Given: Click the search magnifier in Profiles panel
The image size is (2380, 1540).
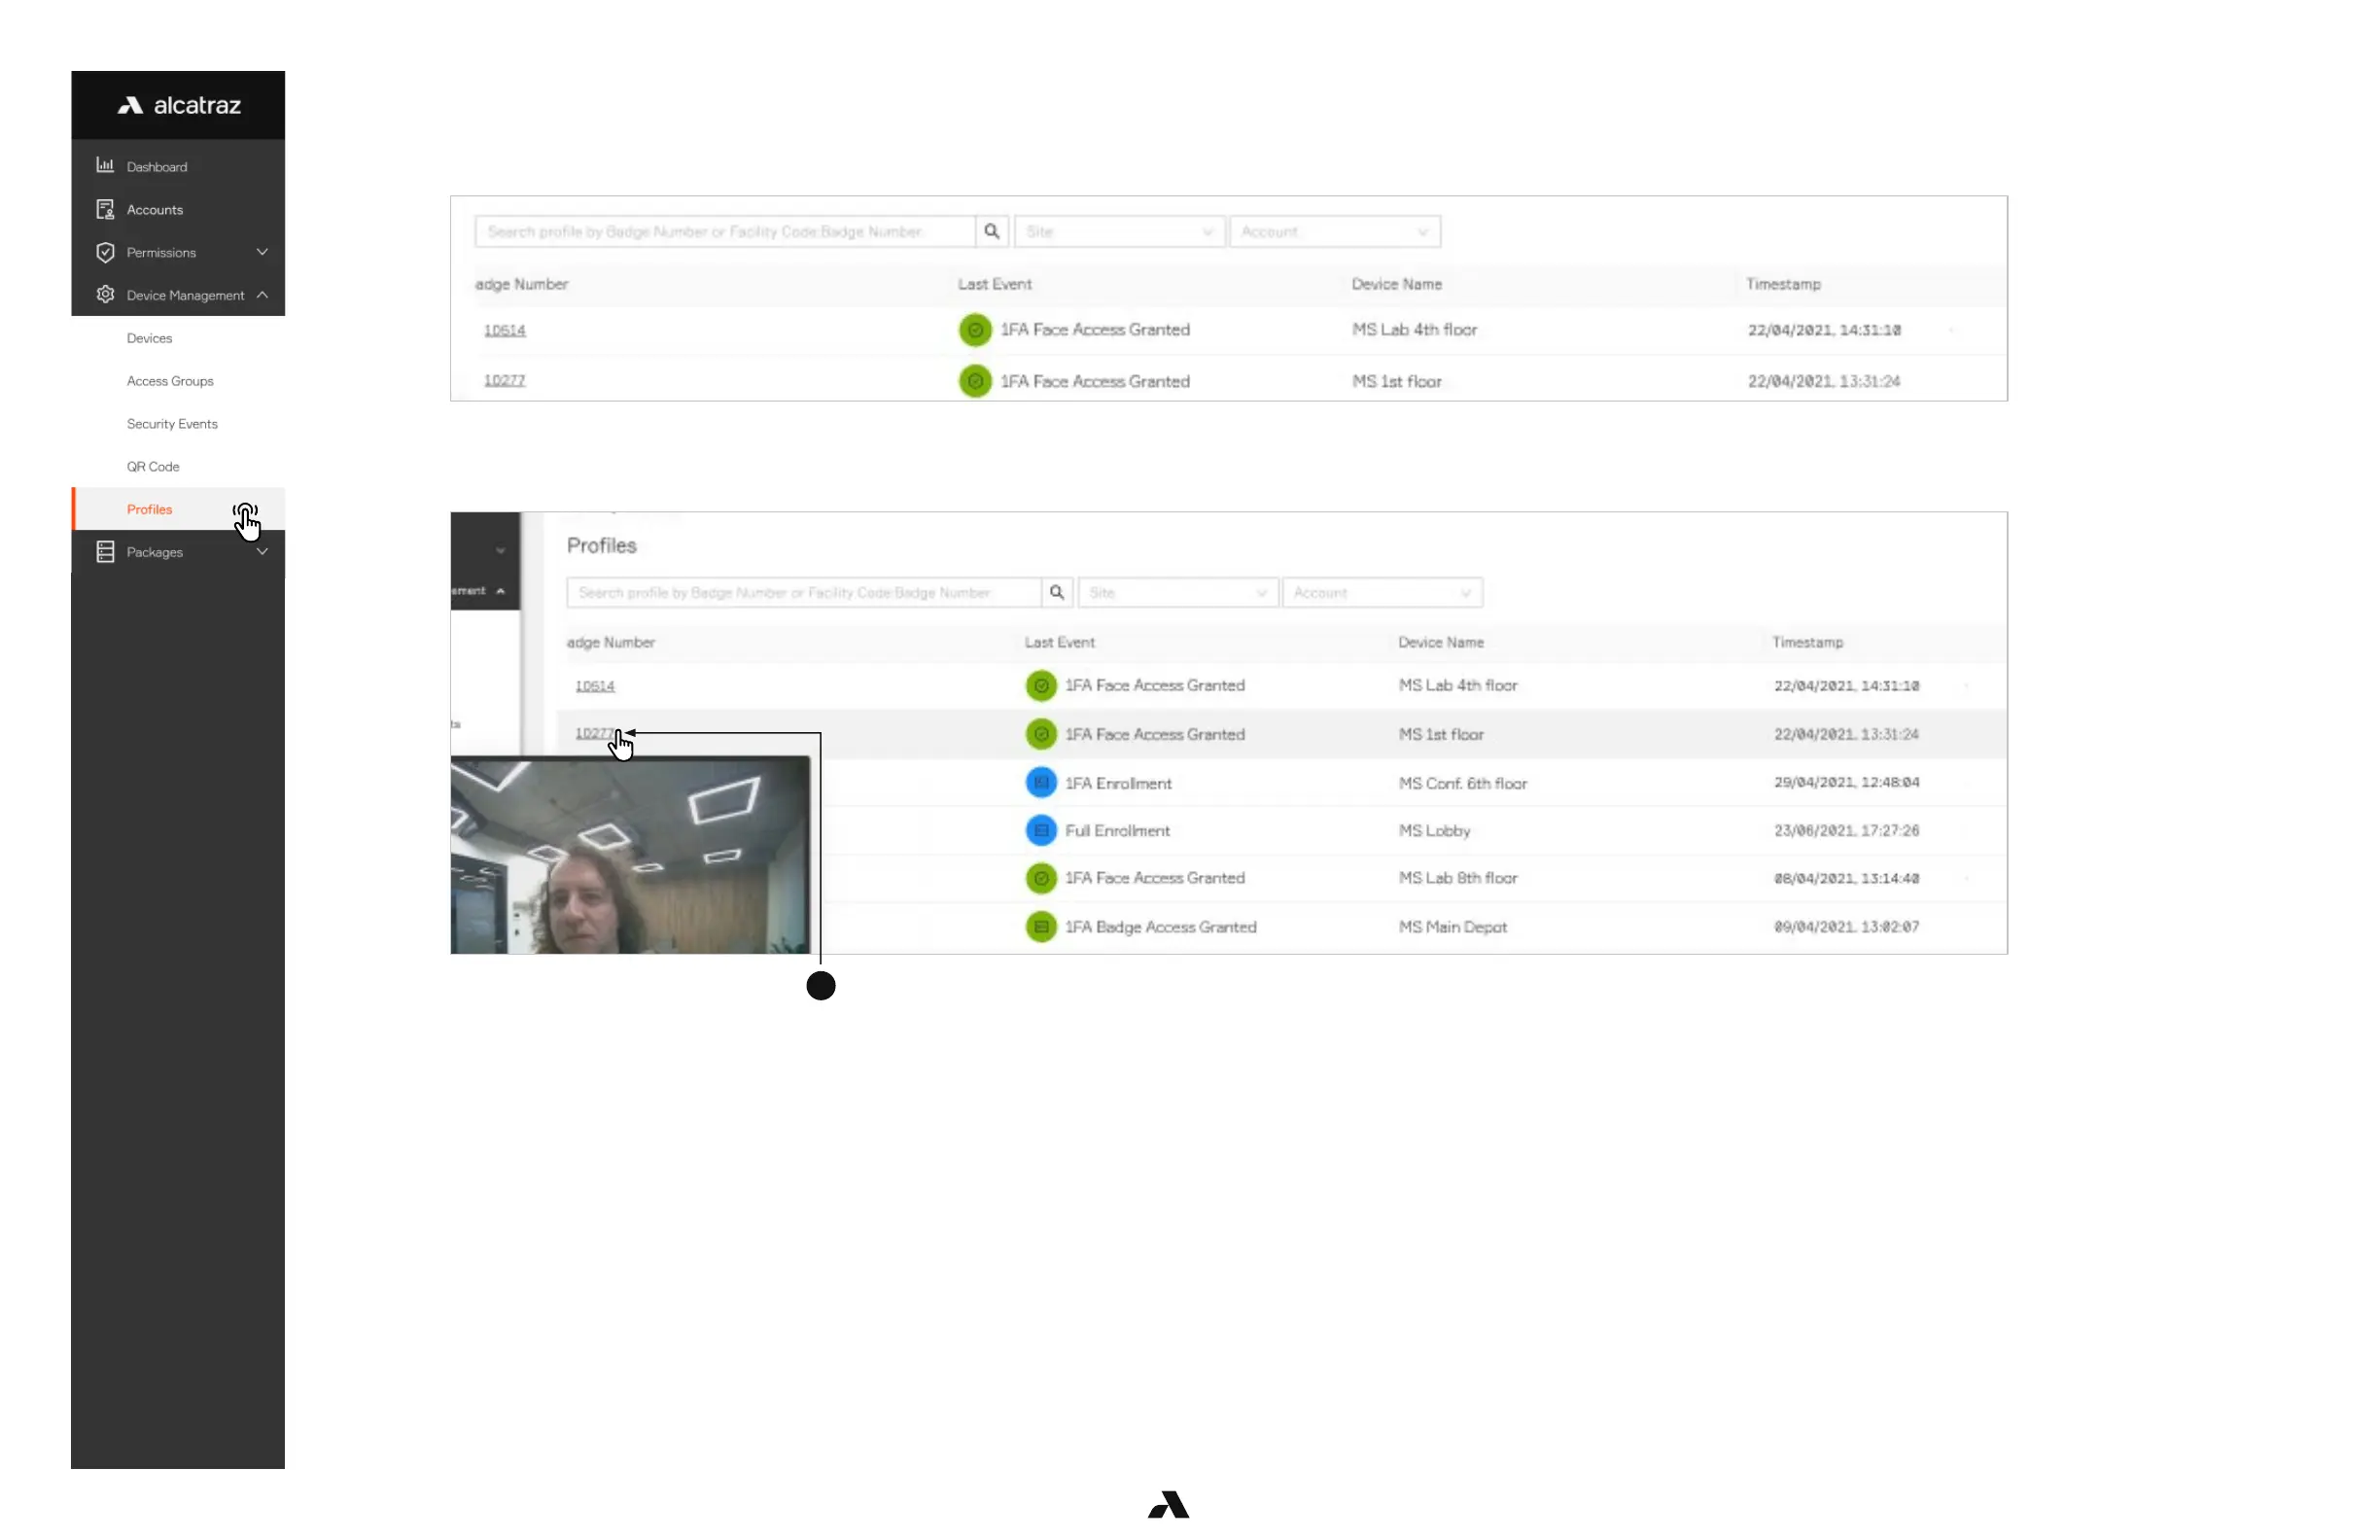Looking at the screenshot, I should 1056,593.
